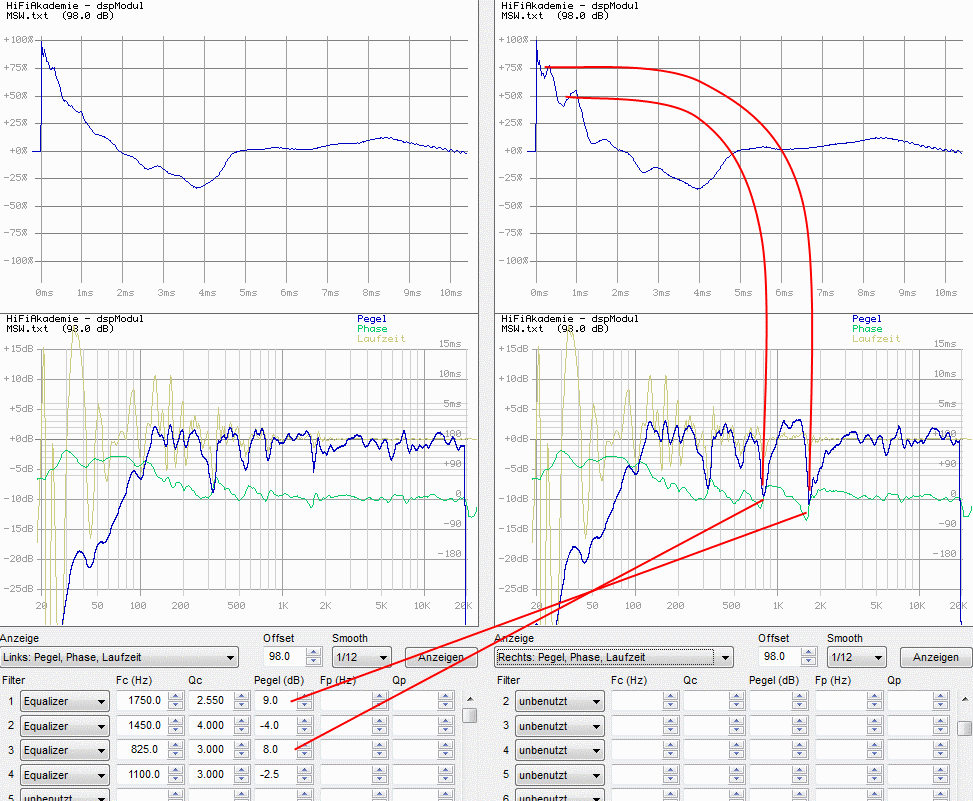Screen dimensions: 973x801
Task: Click filter 3 Fc field showing 825.0
Action: (139, 750)
